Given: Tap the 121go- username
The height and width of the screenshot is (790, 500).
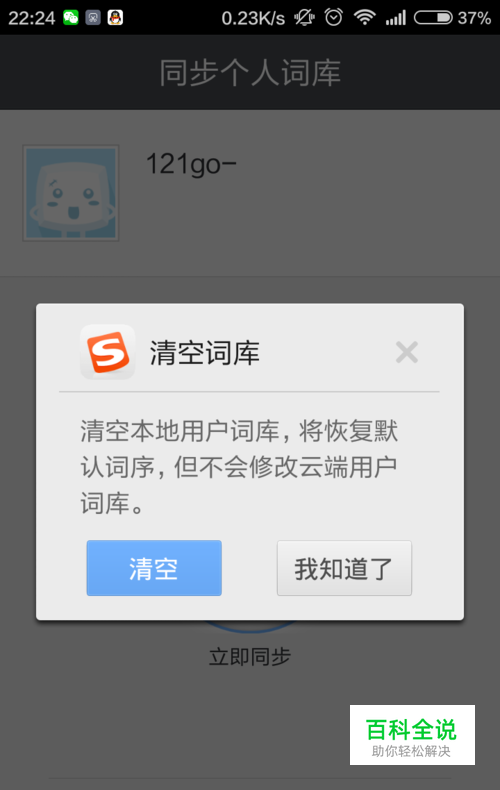Looking at the screenshot, I should pyautogui.click(x=191, y=164).
